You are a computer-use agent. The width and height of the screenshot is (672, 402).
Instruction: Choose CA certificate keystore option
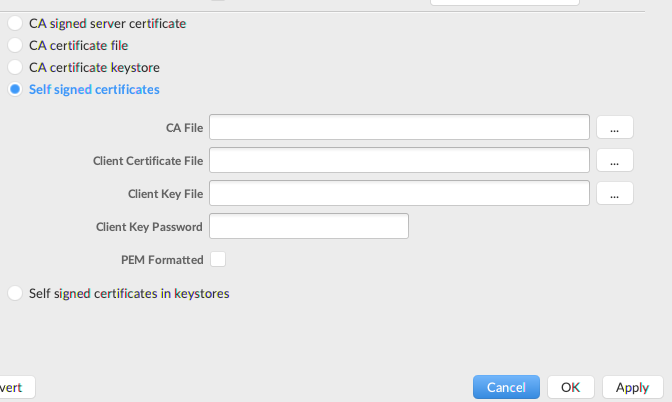tap(15, 67)
